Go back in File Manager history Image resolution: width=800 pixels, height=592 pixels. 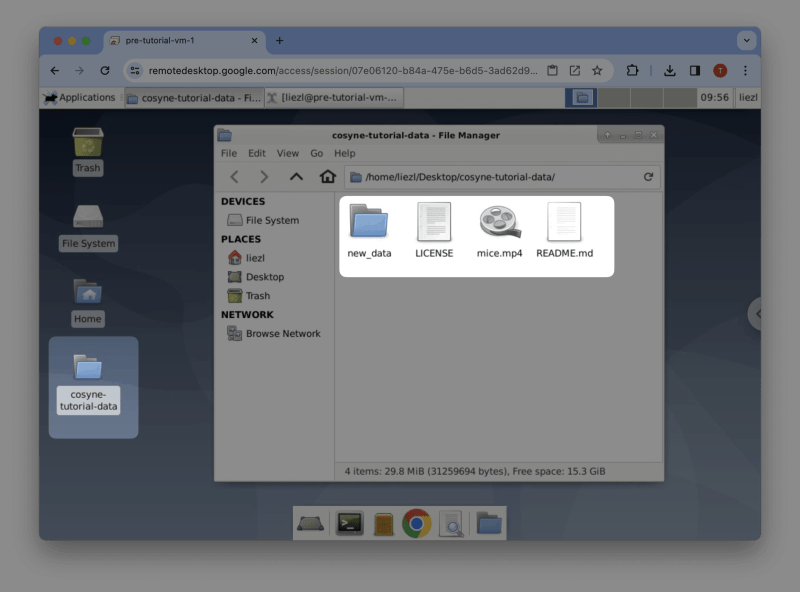(x=234, y=177)
